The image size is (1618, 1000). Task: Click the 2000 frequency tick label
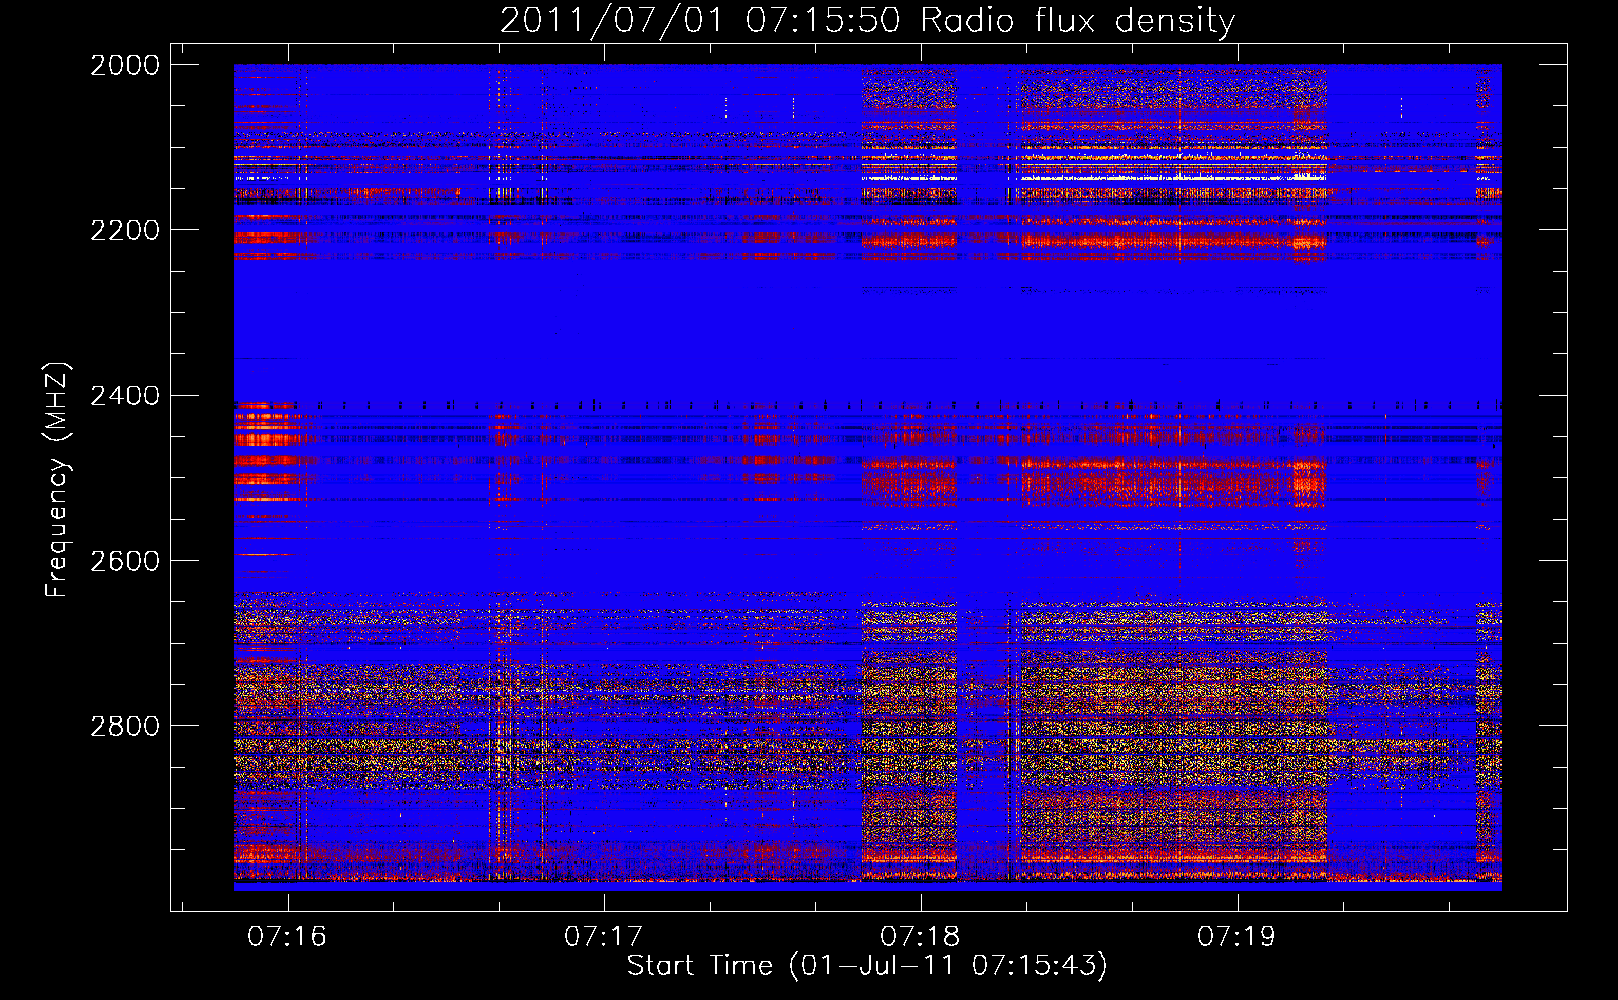(x=125, y=65)
